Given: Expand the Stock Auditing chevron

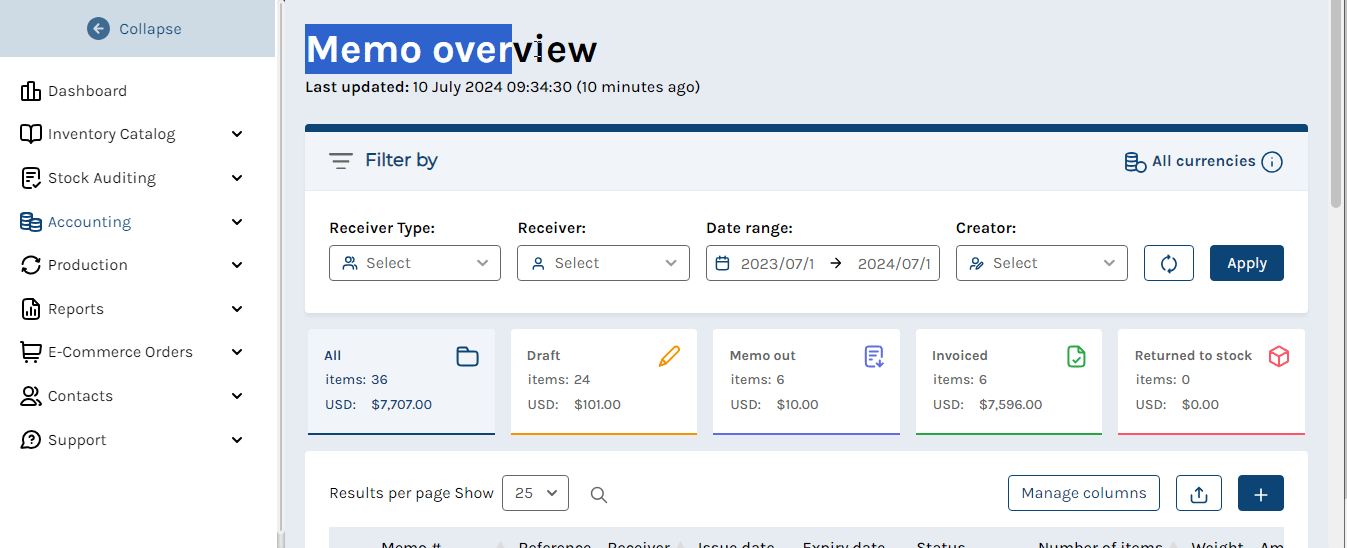Looking at the screenshot, I should [237, 178].
